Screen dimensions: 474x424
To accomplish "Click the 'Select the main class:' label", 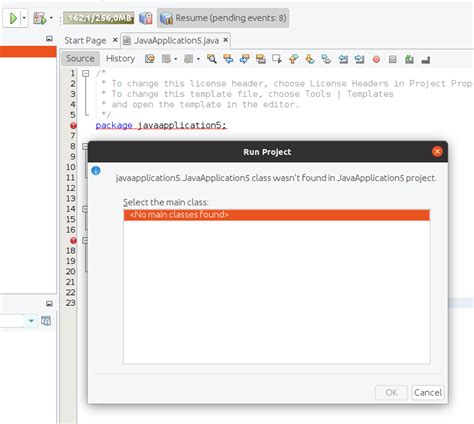I will (x=166, y=202).
